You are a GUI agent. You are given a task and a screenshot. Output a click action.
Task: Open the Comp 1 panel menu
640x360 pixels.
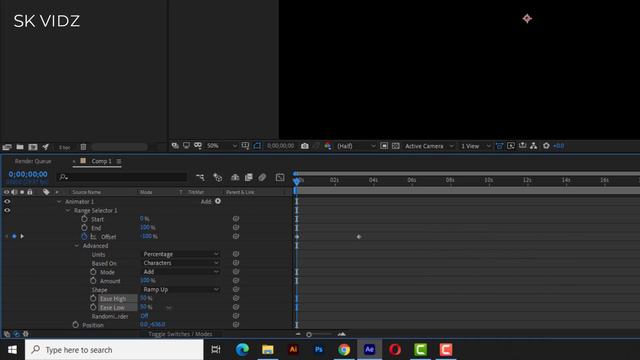(119, 161)
